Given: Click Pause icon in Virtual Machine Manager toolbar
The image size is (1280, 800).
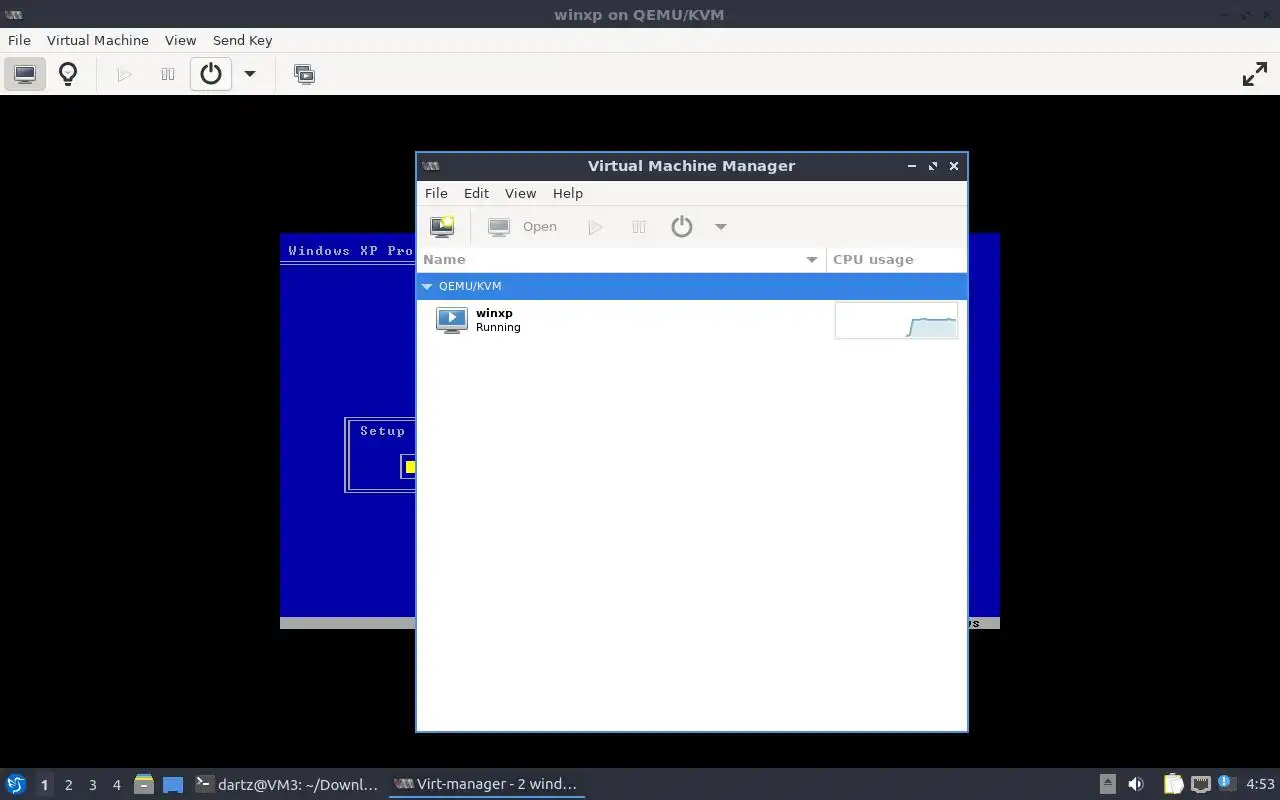Looking at the screenshot, I should pyautogui.click(x=638, y=226).
